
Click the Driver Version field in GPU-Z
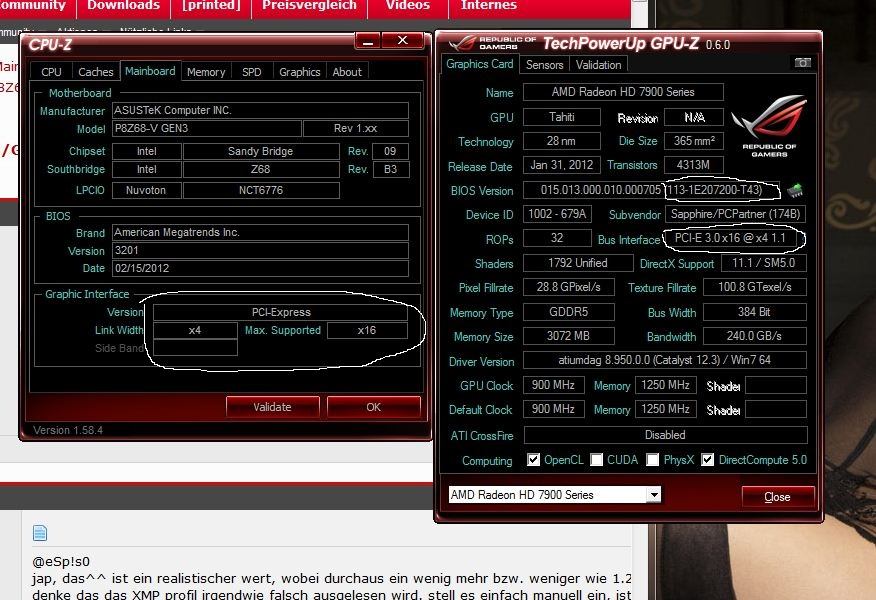pyautogui.click(x=665, y=360)
